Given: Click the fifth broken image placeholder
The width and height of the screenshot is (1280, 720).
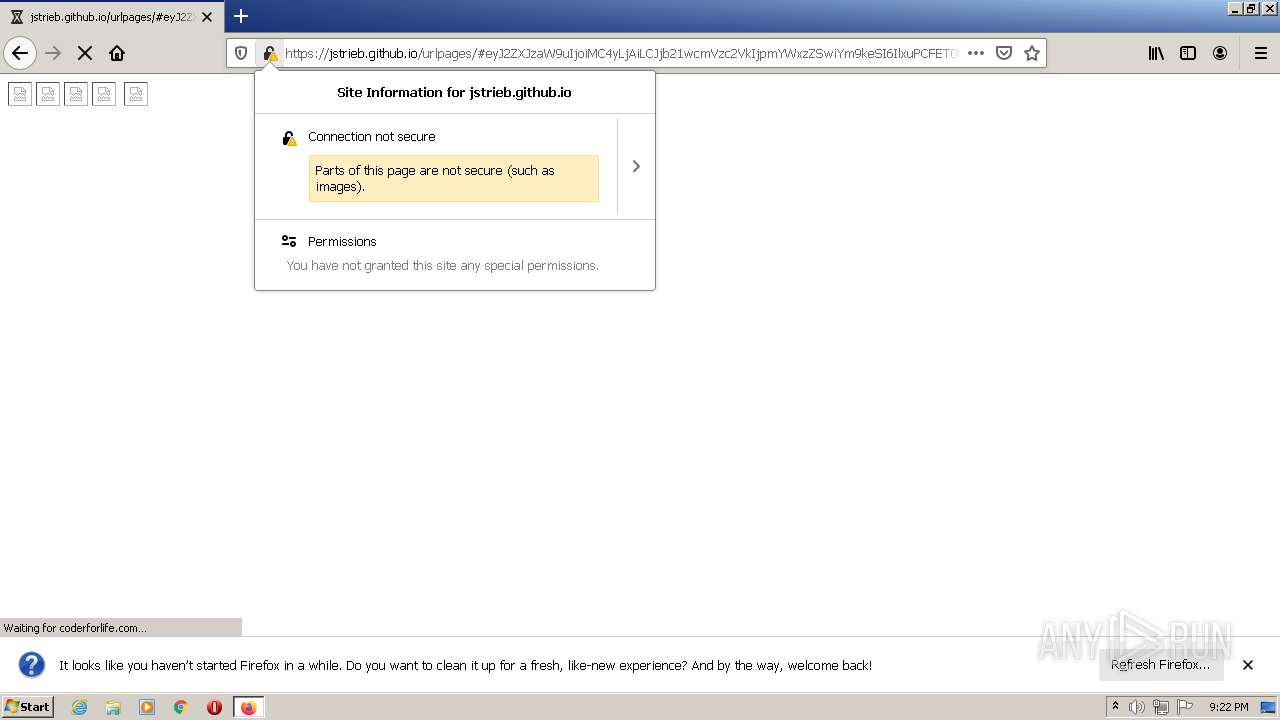Looking at the screenshot, I should [x=136, y=94].
